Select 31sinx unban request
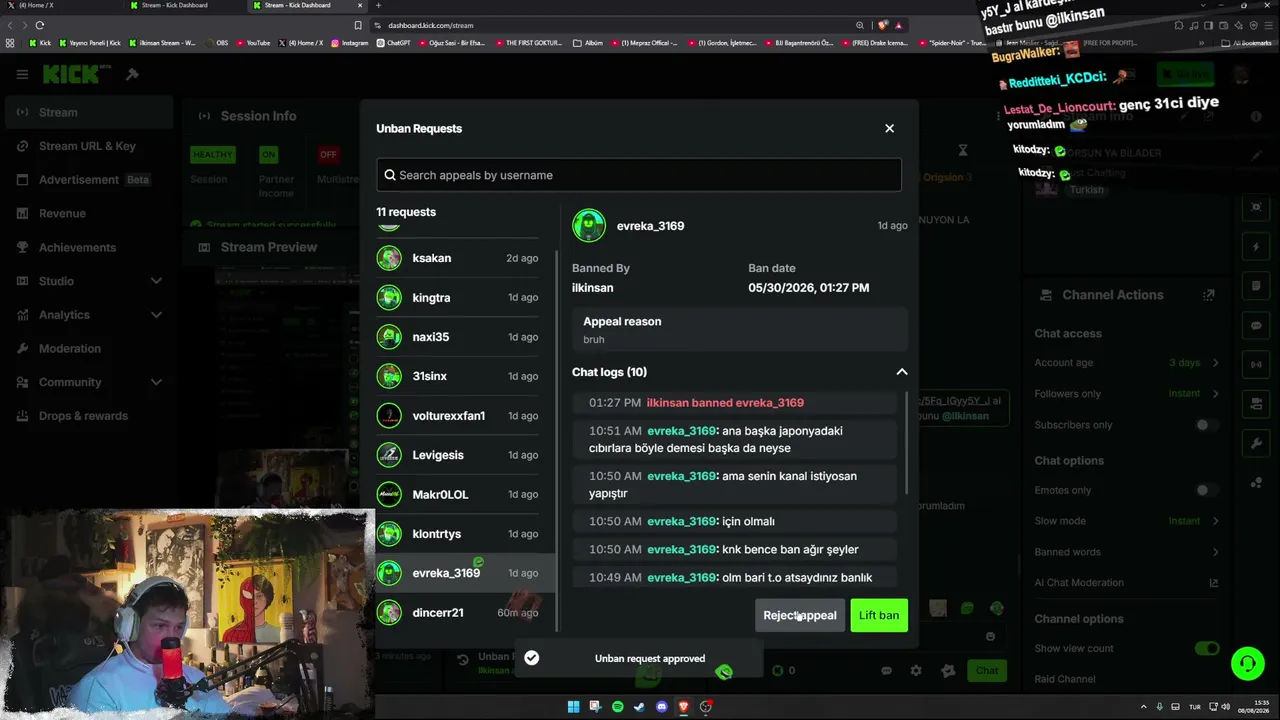The image size is (1280, 720). [460, 376]
